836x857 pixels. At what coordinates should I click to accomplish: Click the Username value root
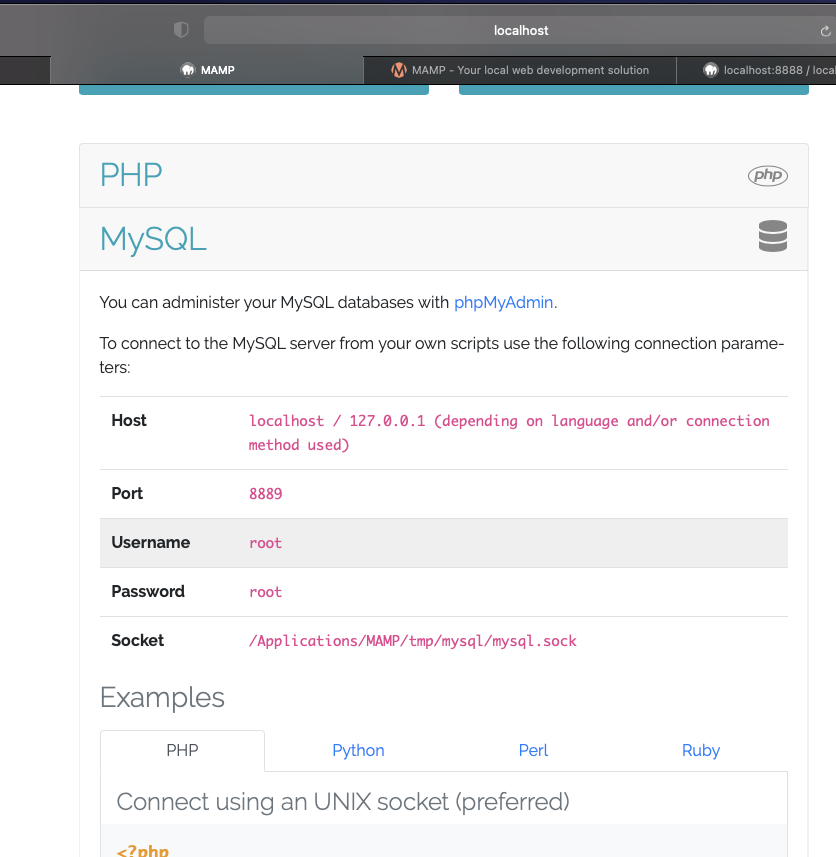click(266, 543)
